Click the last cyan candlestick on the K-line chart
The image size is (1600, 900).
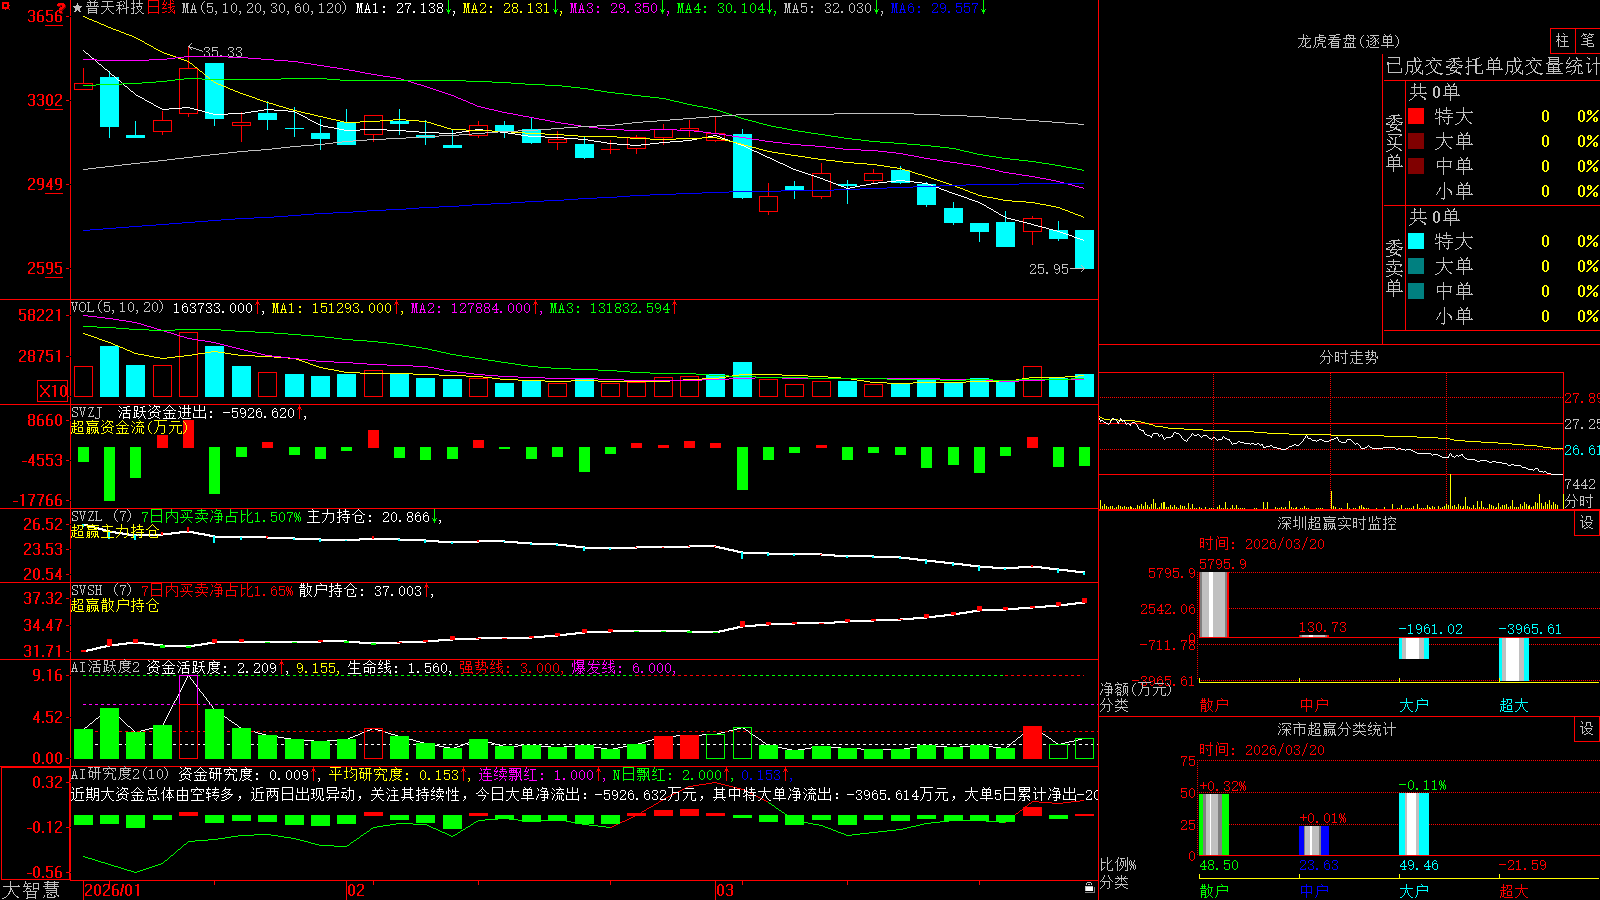[x=1084, y=249]
